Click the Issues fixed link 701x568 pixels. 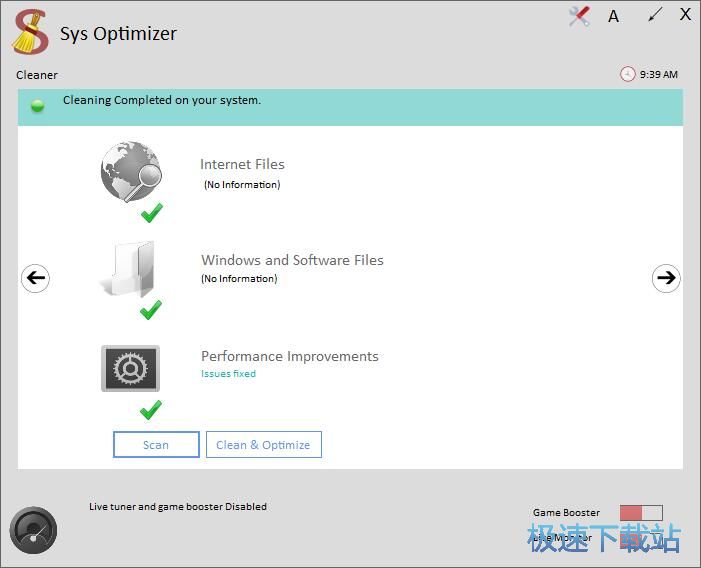point(228,374)
